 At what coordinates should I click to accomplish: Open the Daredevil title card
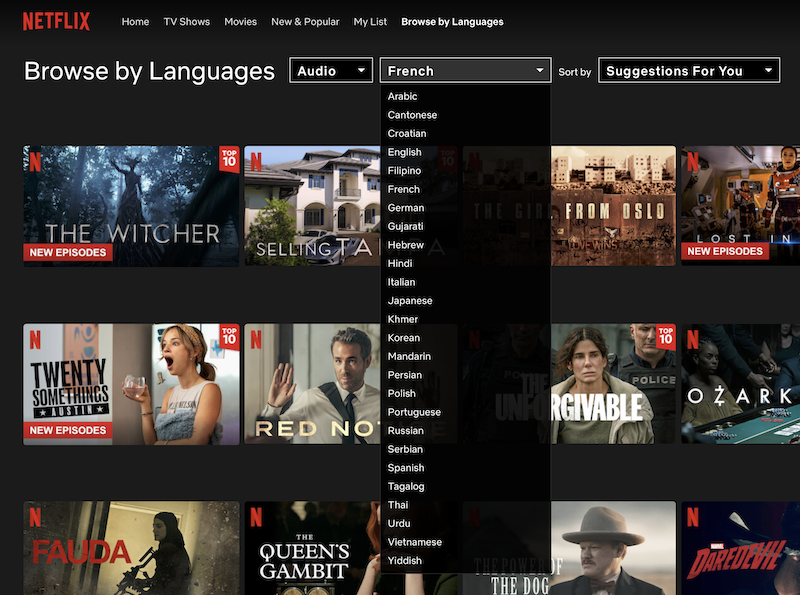[x=740, y=548]
